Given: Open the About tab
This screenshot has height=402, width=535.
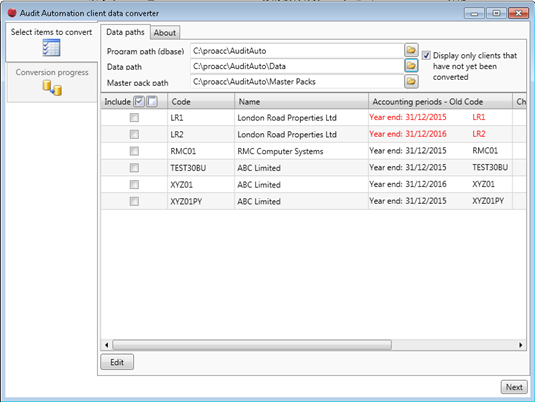Looking at the screenshot, I should (165, 33).
